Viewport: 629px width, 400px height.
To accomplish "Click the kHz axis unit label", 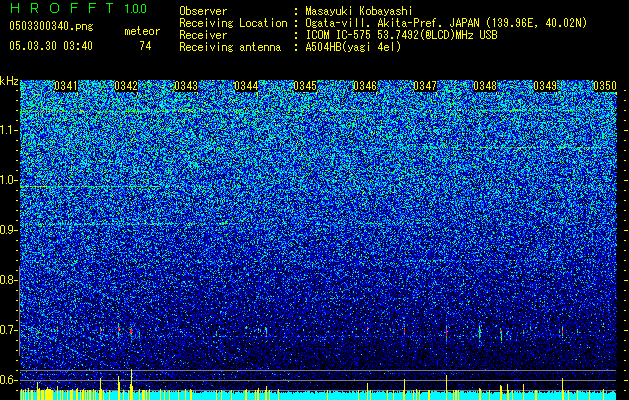I will coord(9,81).
